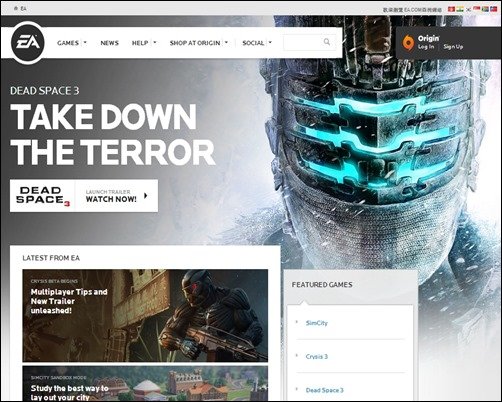This screenshot has height=402, width=502.
Task: Open the HELP menu
Action: [x=140, y=43]
